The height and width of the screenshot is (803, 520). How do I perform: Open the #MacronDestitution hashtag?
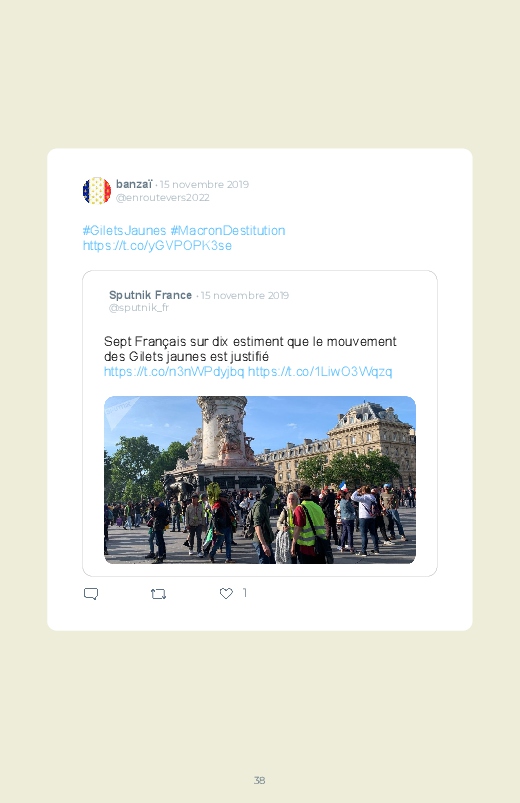(x=227, y=230)
